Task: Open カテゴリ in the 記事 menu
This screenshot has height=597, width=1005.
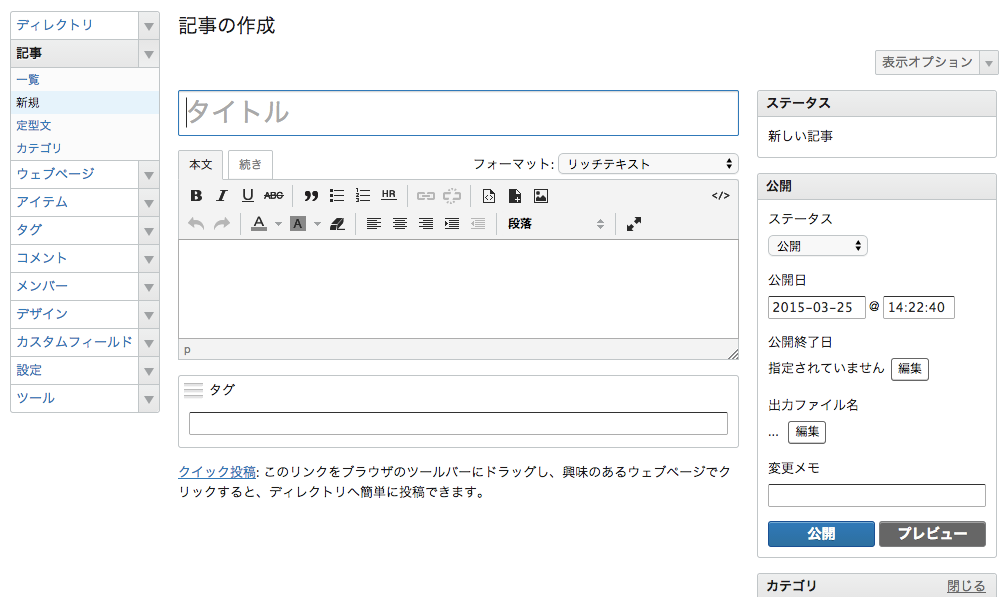Action: (x=38, y=148)
